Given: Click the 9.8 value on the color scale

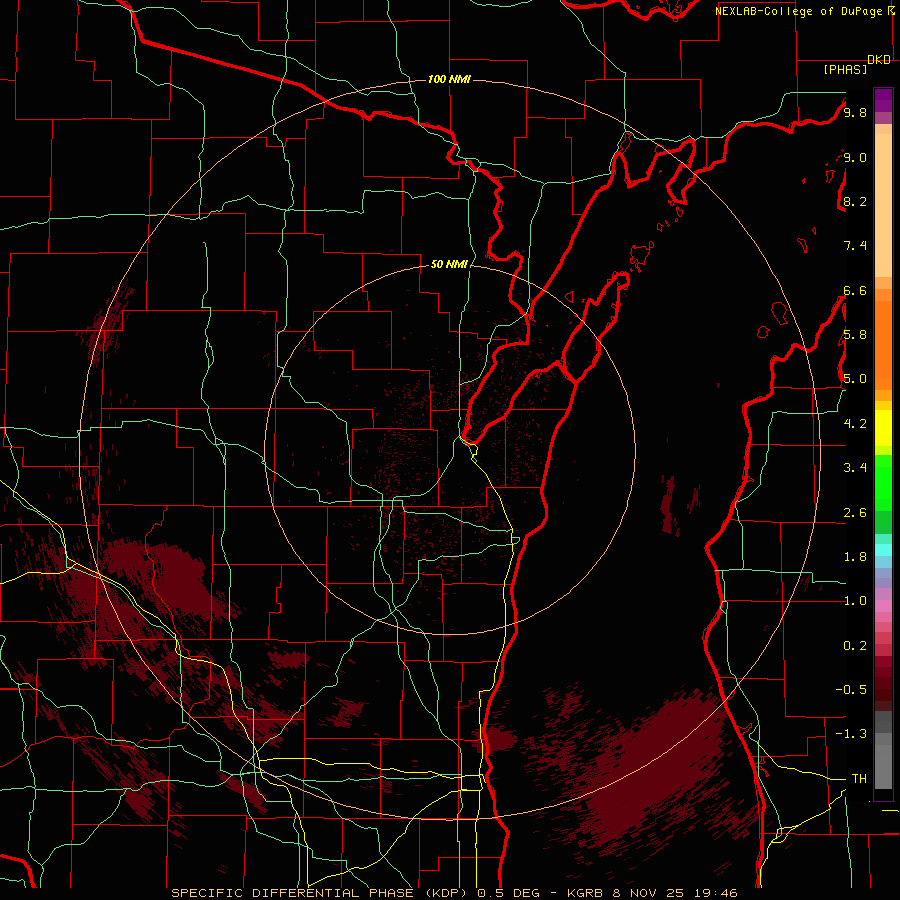Looking at the screenshot, I should pos(855,112).
